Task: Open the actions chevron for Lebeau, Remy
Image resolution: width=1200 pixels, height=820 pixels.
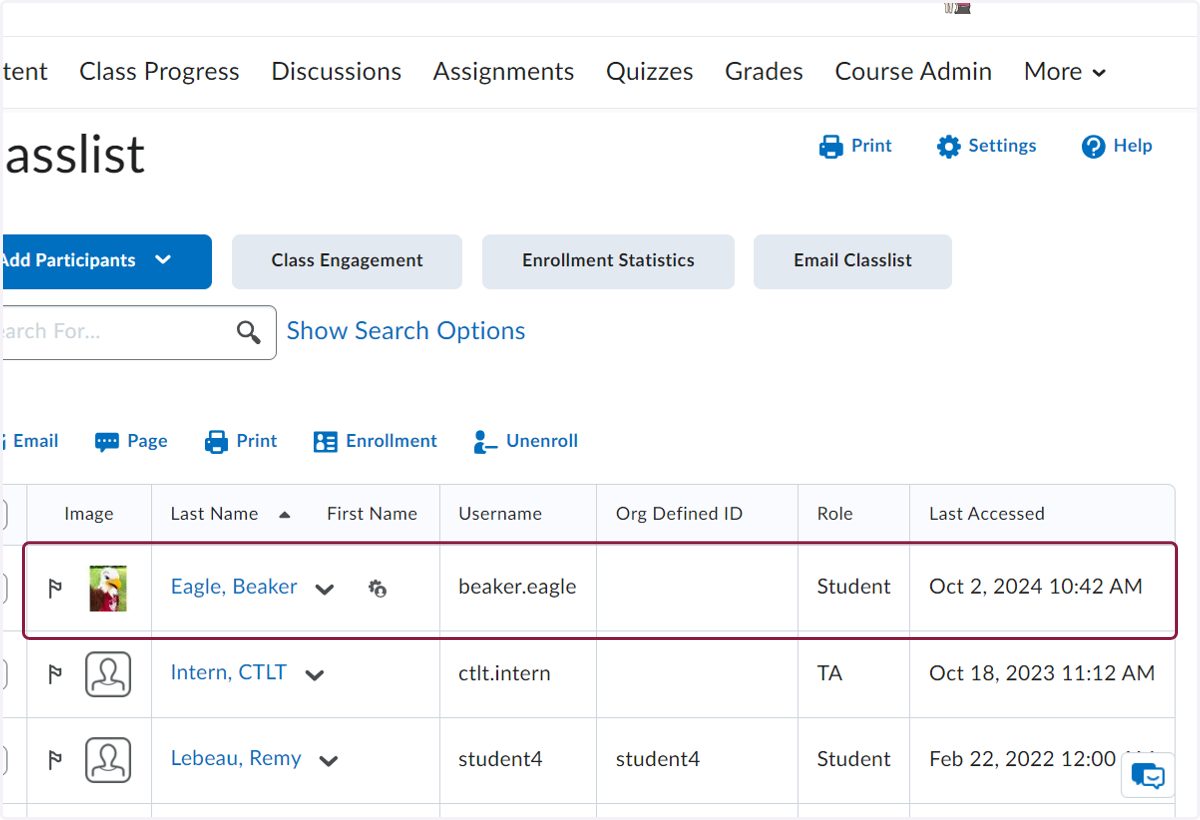Action: coord(328,761)
